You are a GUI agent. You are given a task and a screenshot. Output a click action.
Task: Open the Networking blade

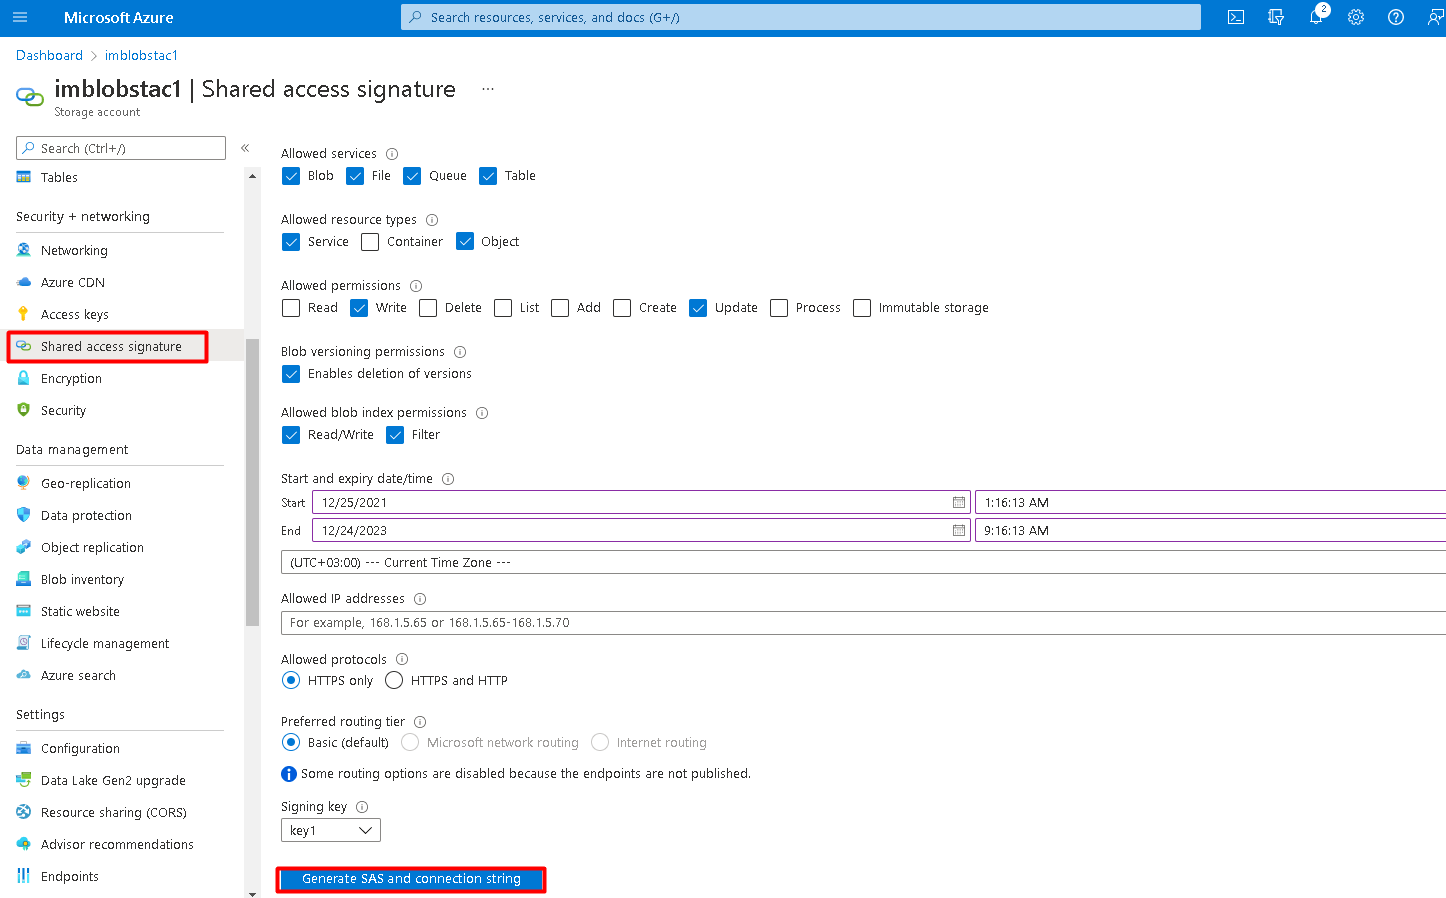click(74, 250)
